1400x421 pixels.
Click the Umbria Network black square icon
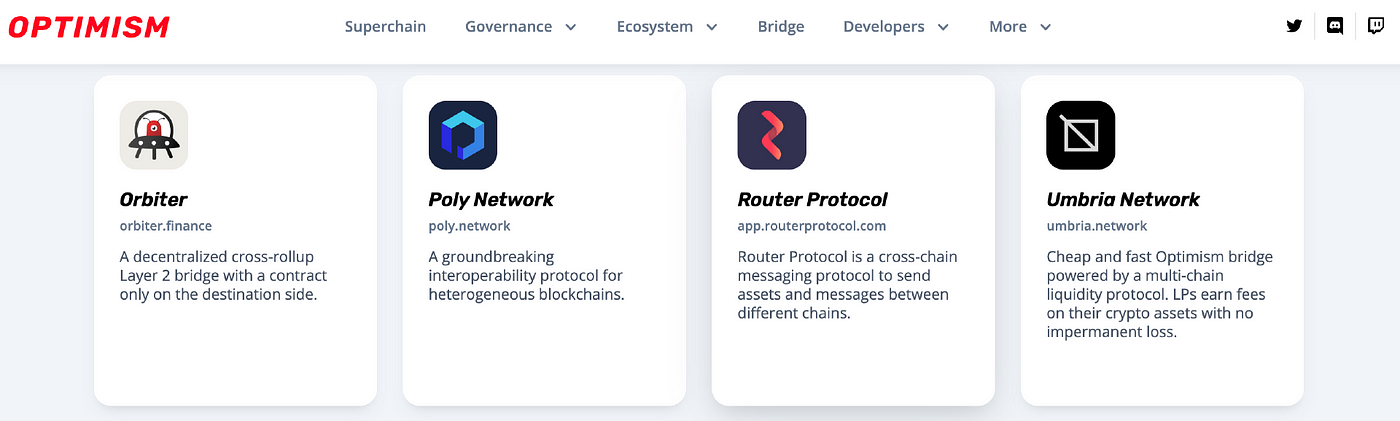coord(1081,135)
